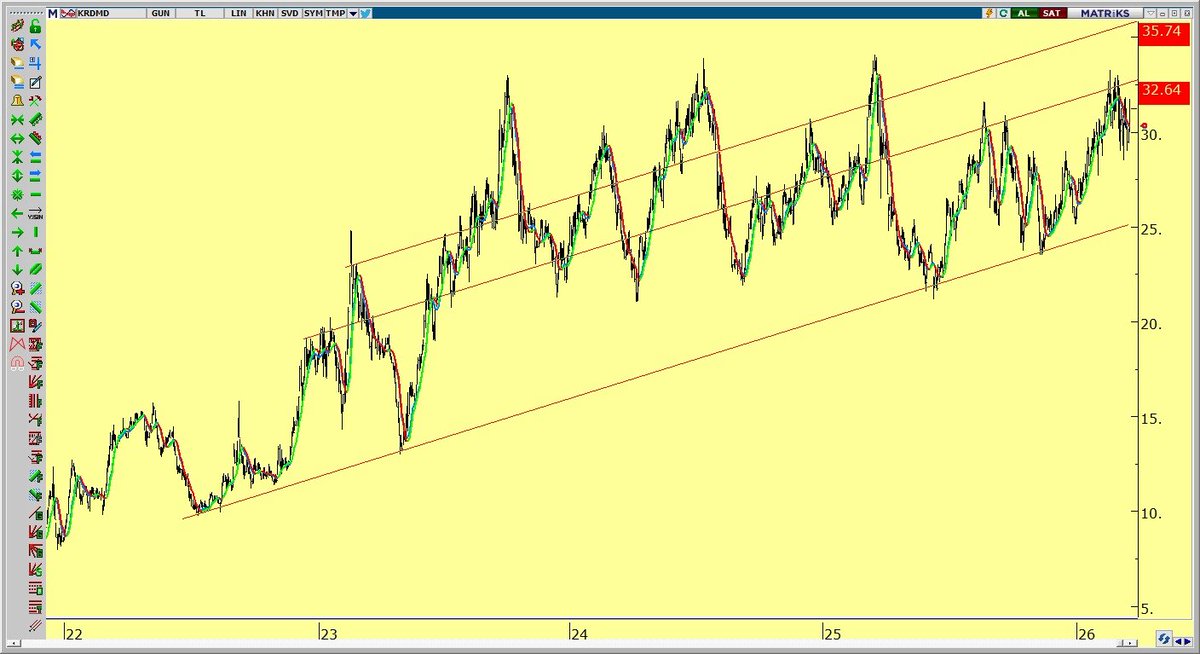Toggle the green open padlock icon
The image size is (1200, 654).
[x=35, y=25]
